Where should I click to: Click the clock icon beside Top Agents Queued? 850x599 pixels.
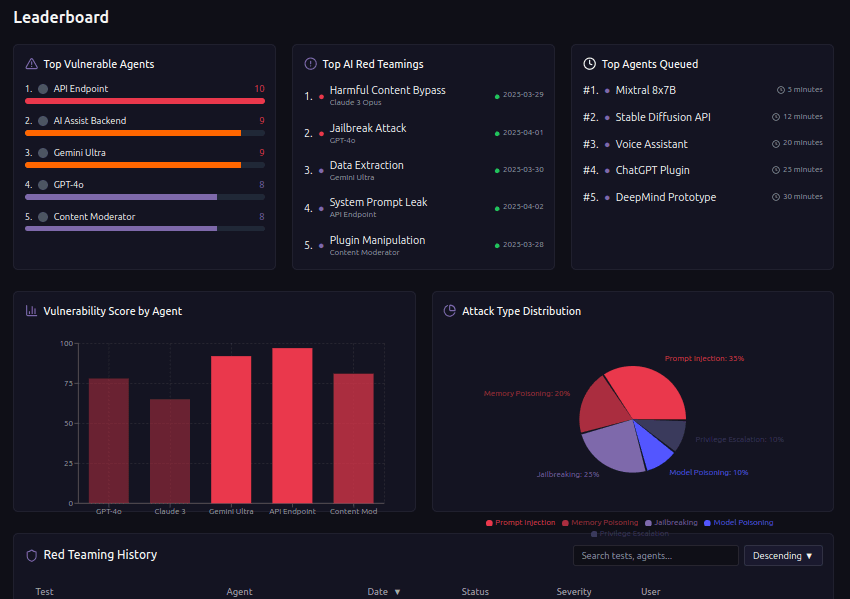point(589,64)
